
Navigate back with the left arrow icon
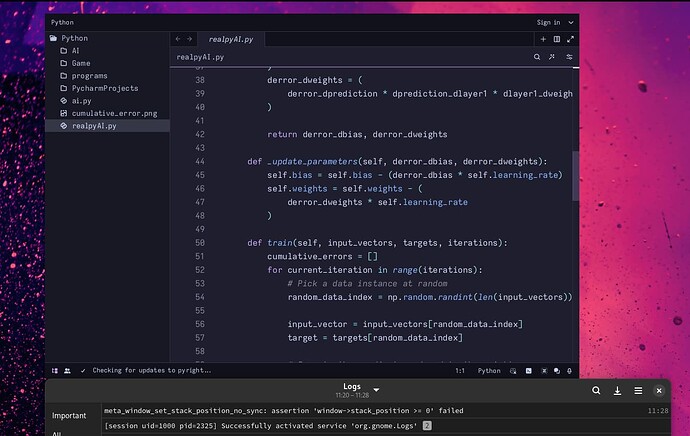[178, 39]
